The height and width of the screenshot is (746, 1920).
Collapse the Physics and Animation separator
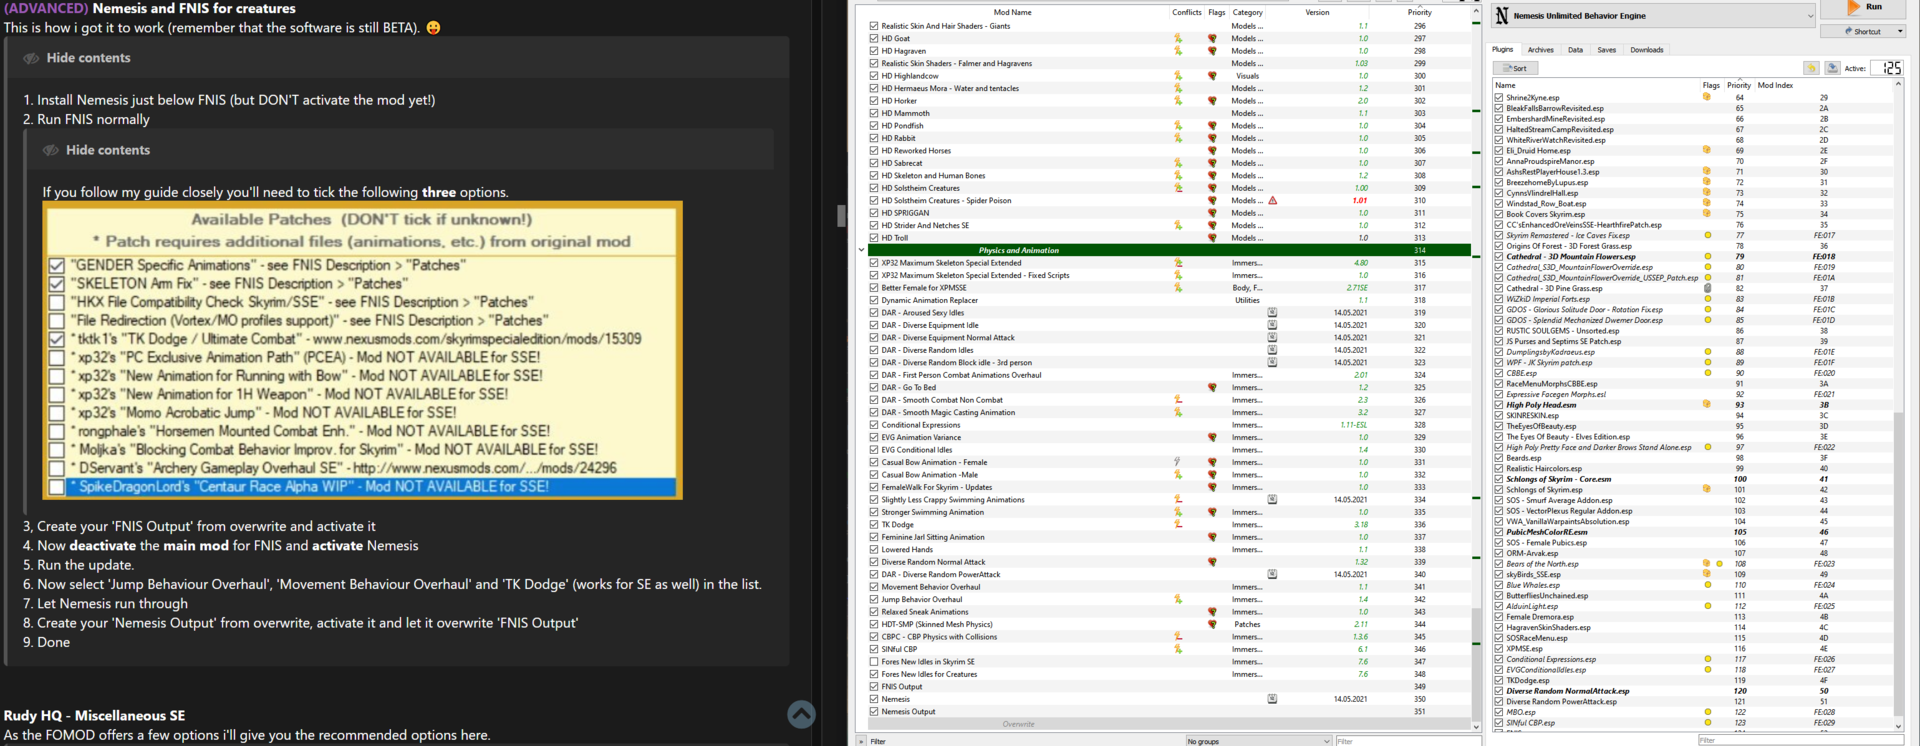pos(861,250)
